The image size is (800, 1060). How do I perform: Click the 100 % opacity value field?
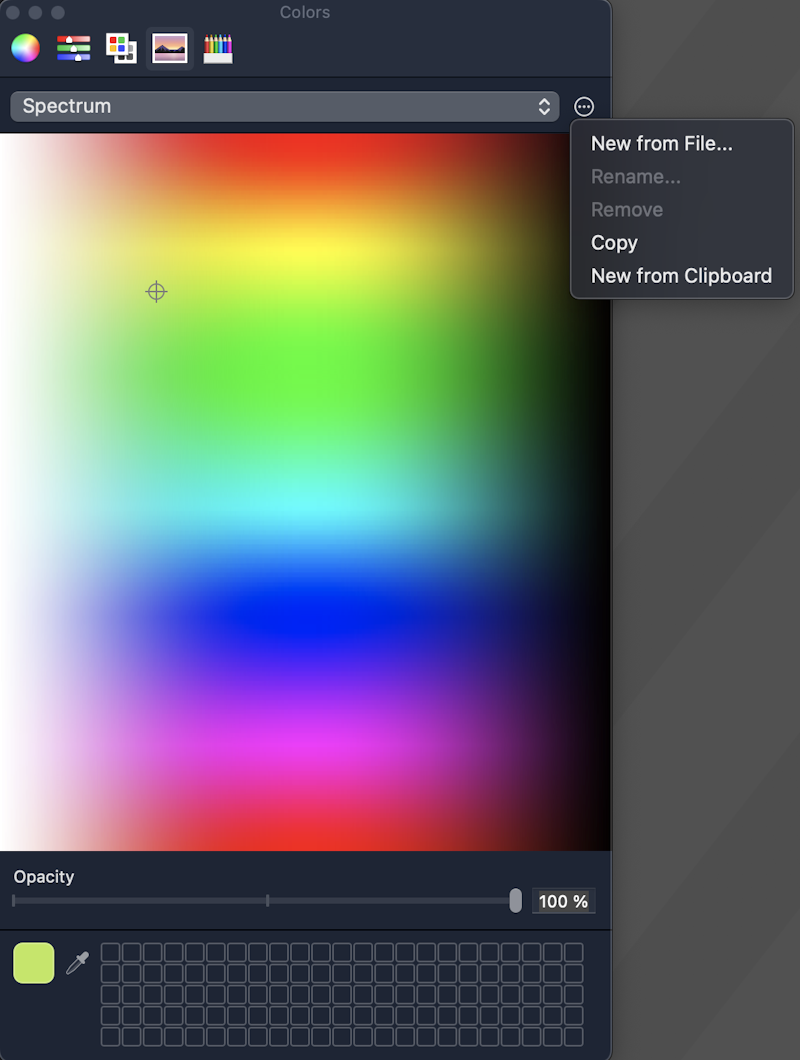563,901
